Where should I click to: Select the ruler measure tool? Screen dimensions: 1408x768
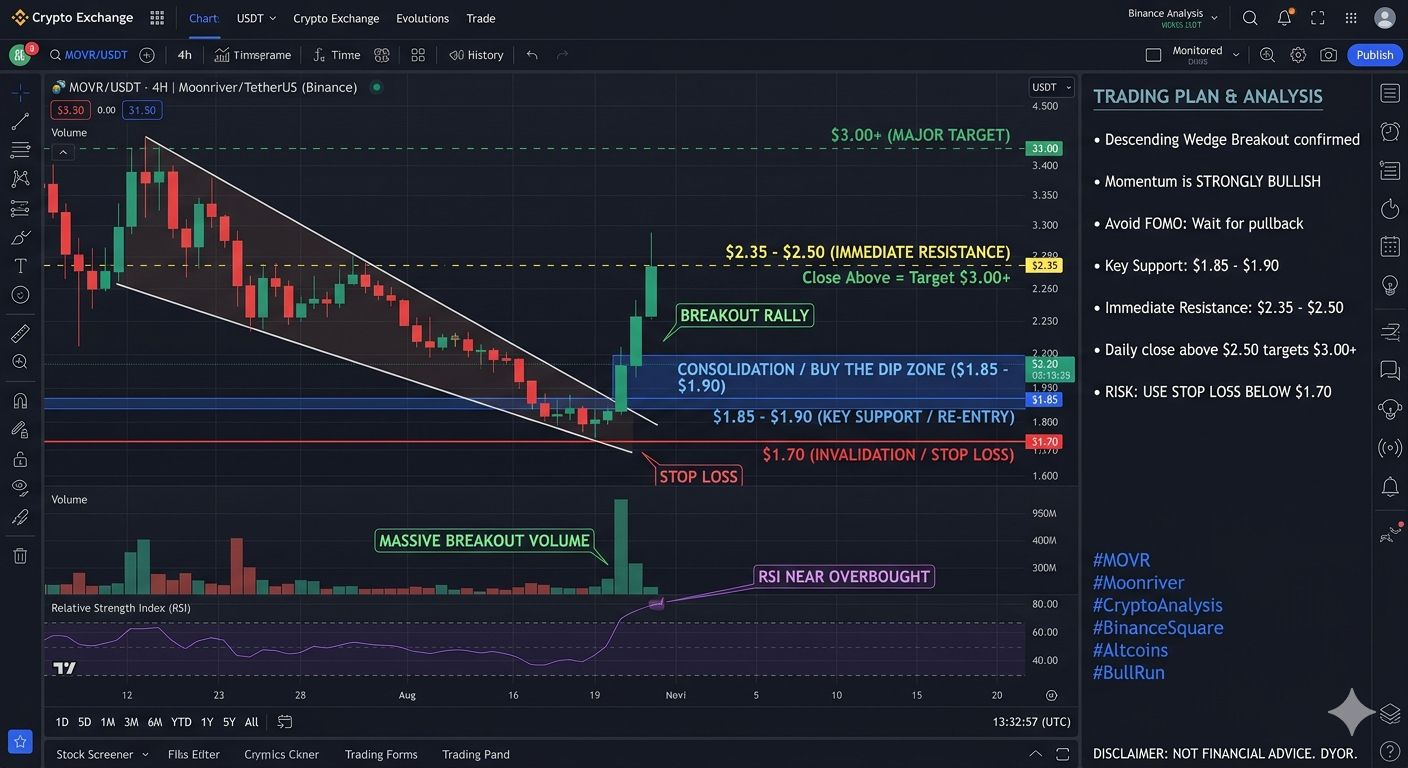(x=20, y=333)
